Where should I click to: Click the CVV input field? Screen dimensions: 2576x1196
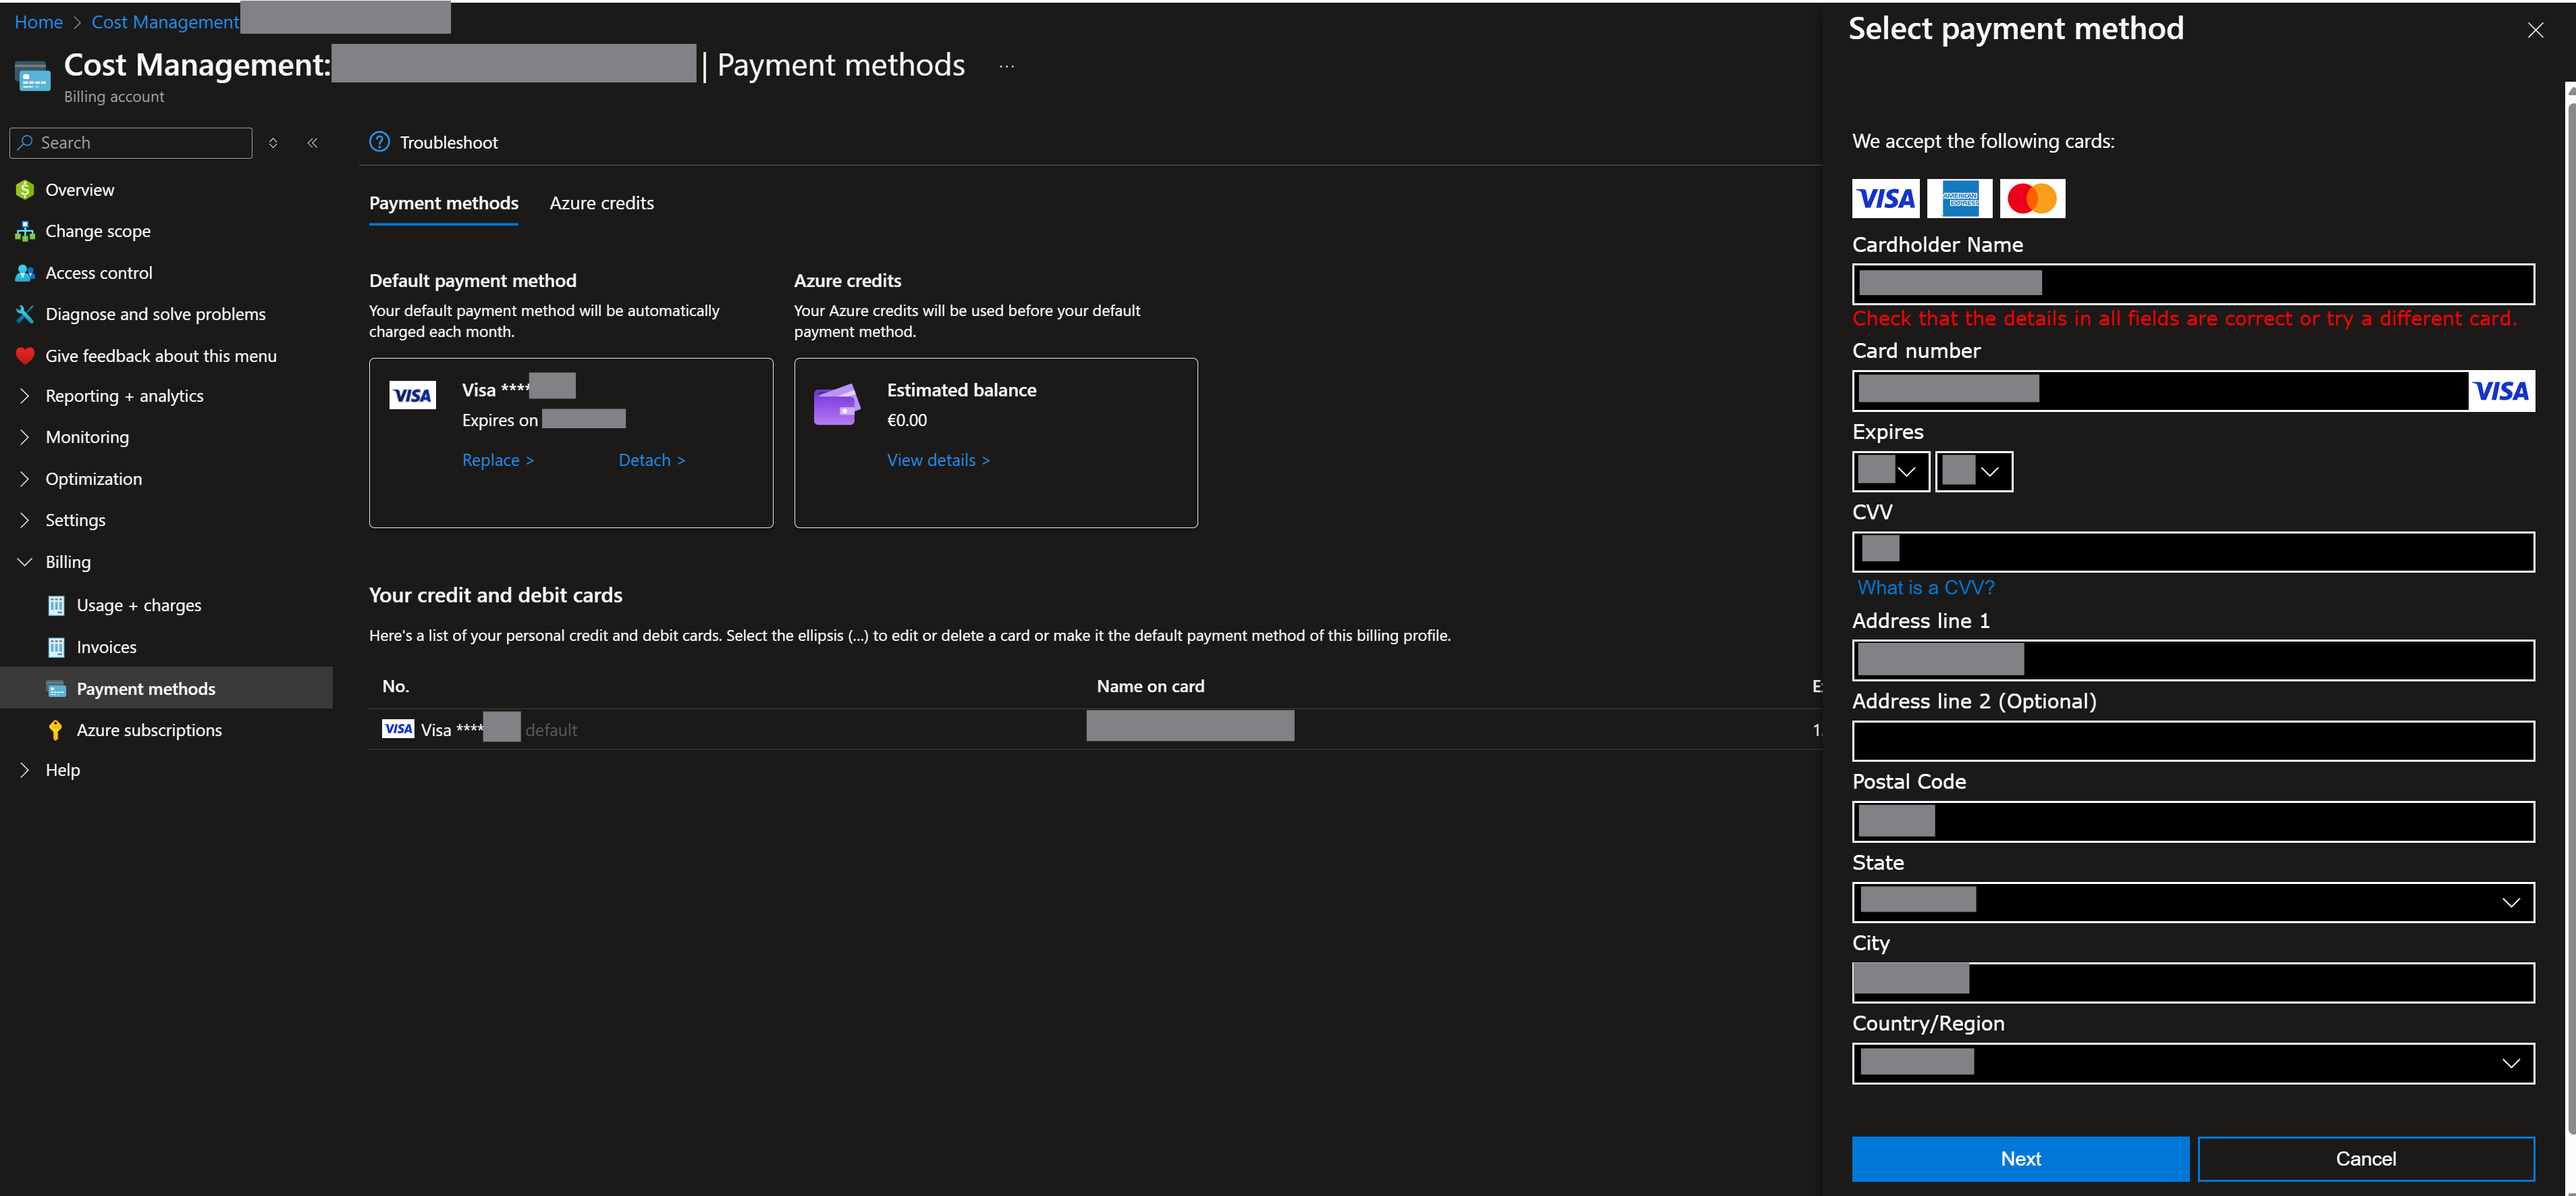(x=2193, y=552)
